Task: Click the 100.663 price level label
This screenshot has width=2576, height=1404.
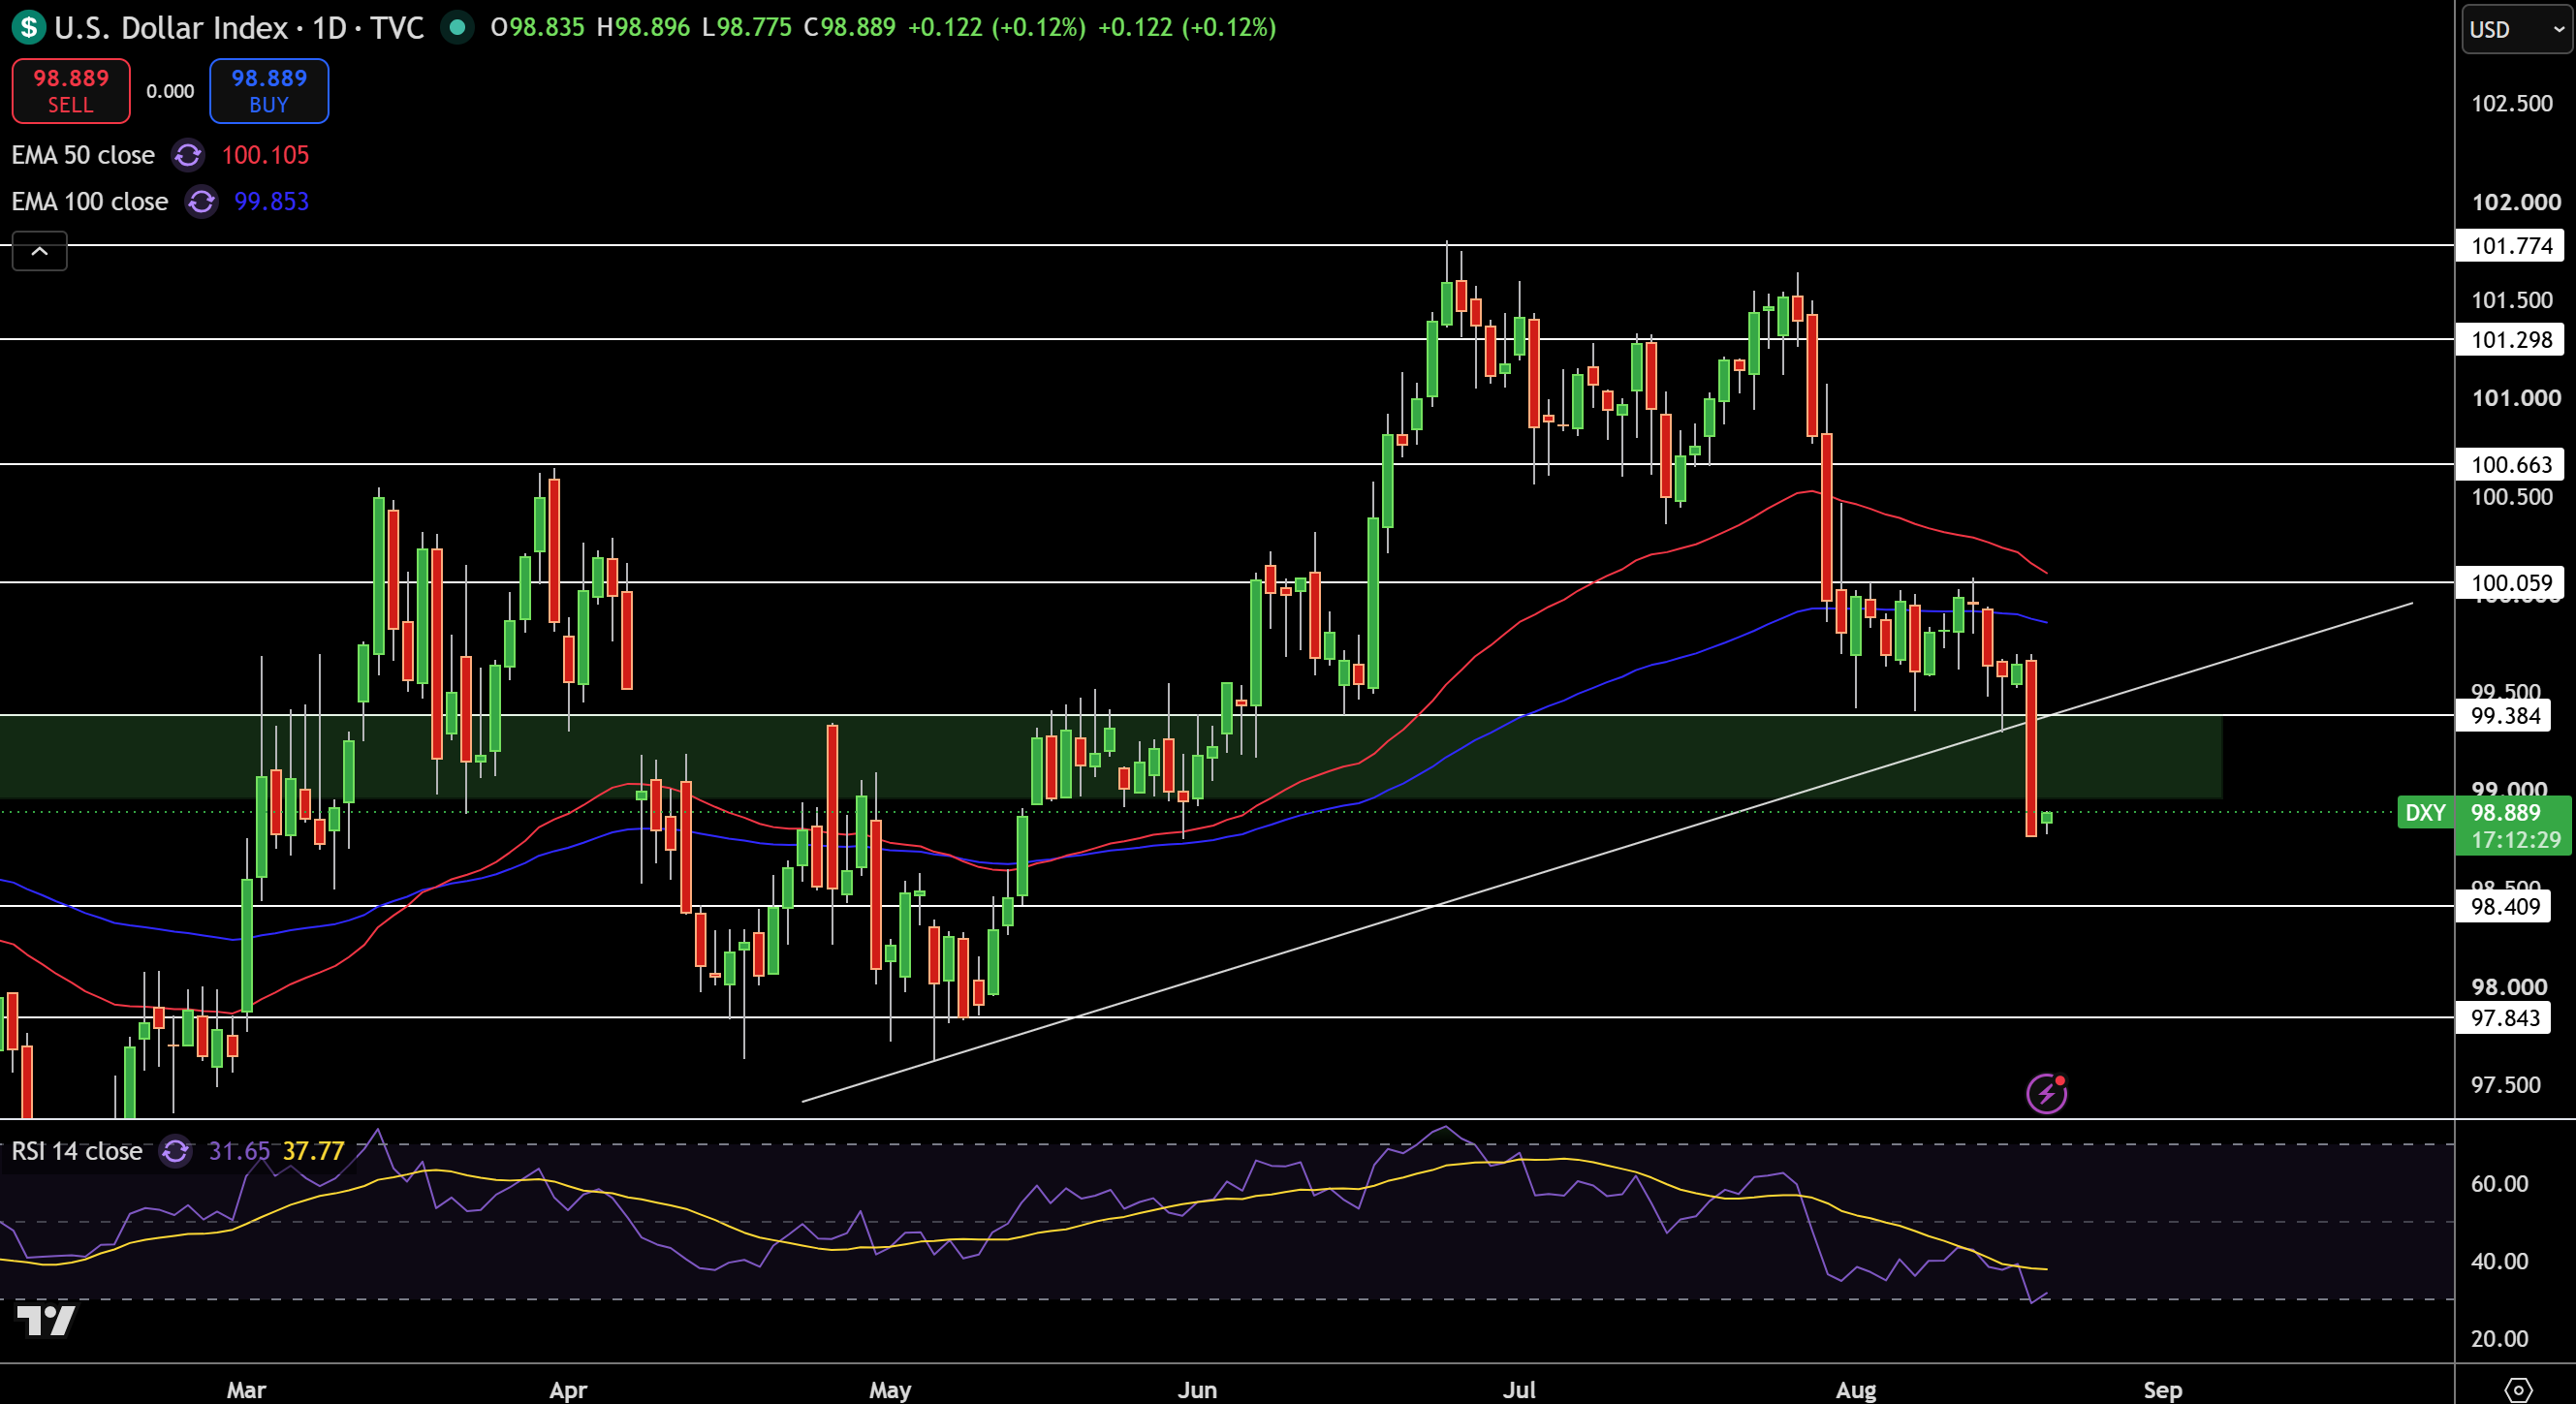Action: [x=2511, y=465]
